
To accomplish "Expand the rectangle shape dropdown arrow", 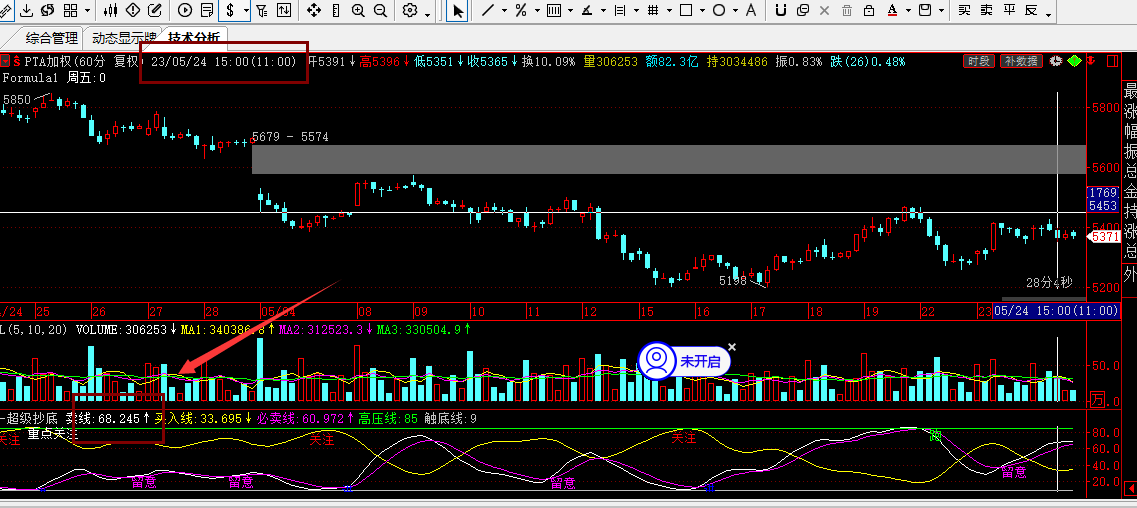I will 703,11.
